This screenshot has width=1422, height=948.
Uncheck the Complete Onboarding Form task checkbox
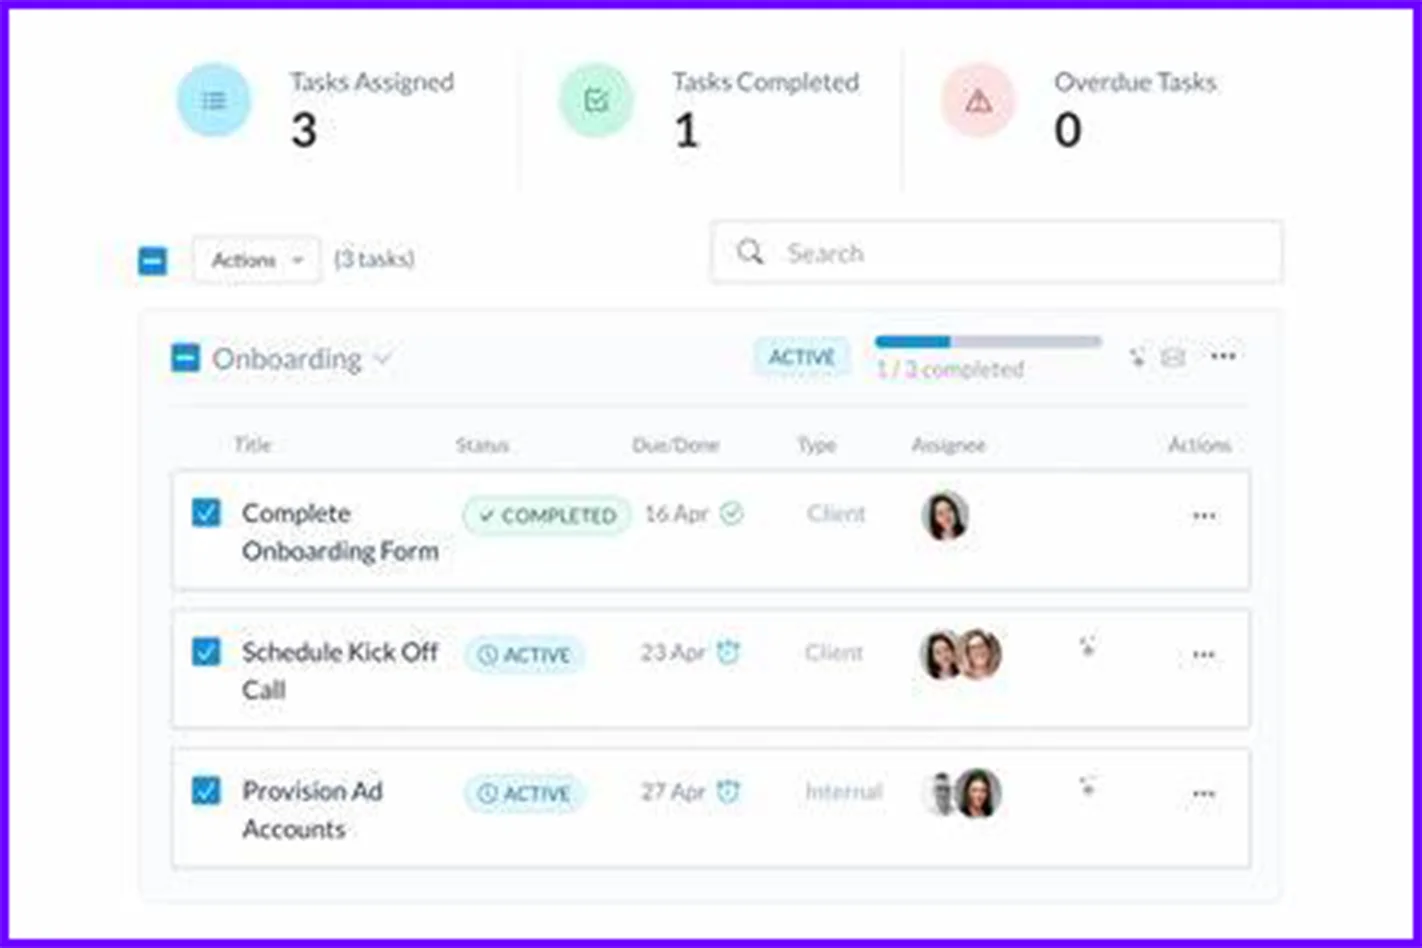206,513
